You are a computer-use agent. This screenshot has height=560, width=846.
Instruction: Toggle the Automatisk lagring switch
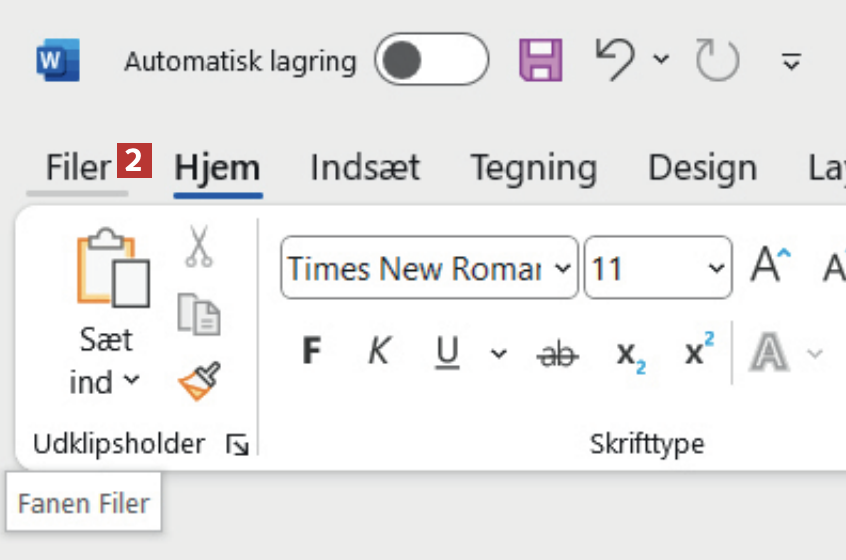(431, 61)
